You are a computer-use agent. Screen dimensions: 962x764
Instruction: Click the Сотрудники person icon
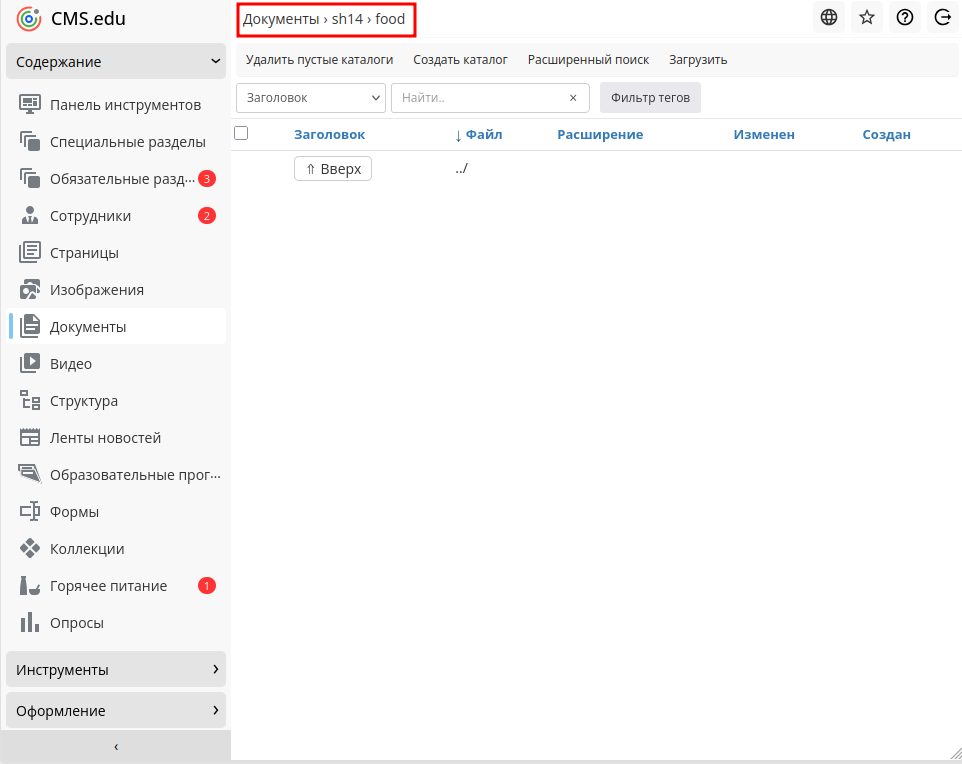click(30, 216)
